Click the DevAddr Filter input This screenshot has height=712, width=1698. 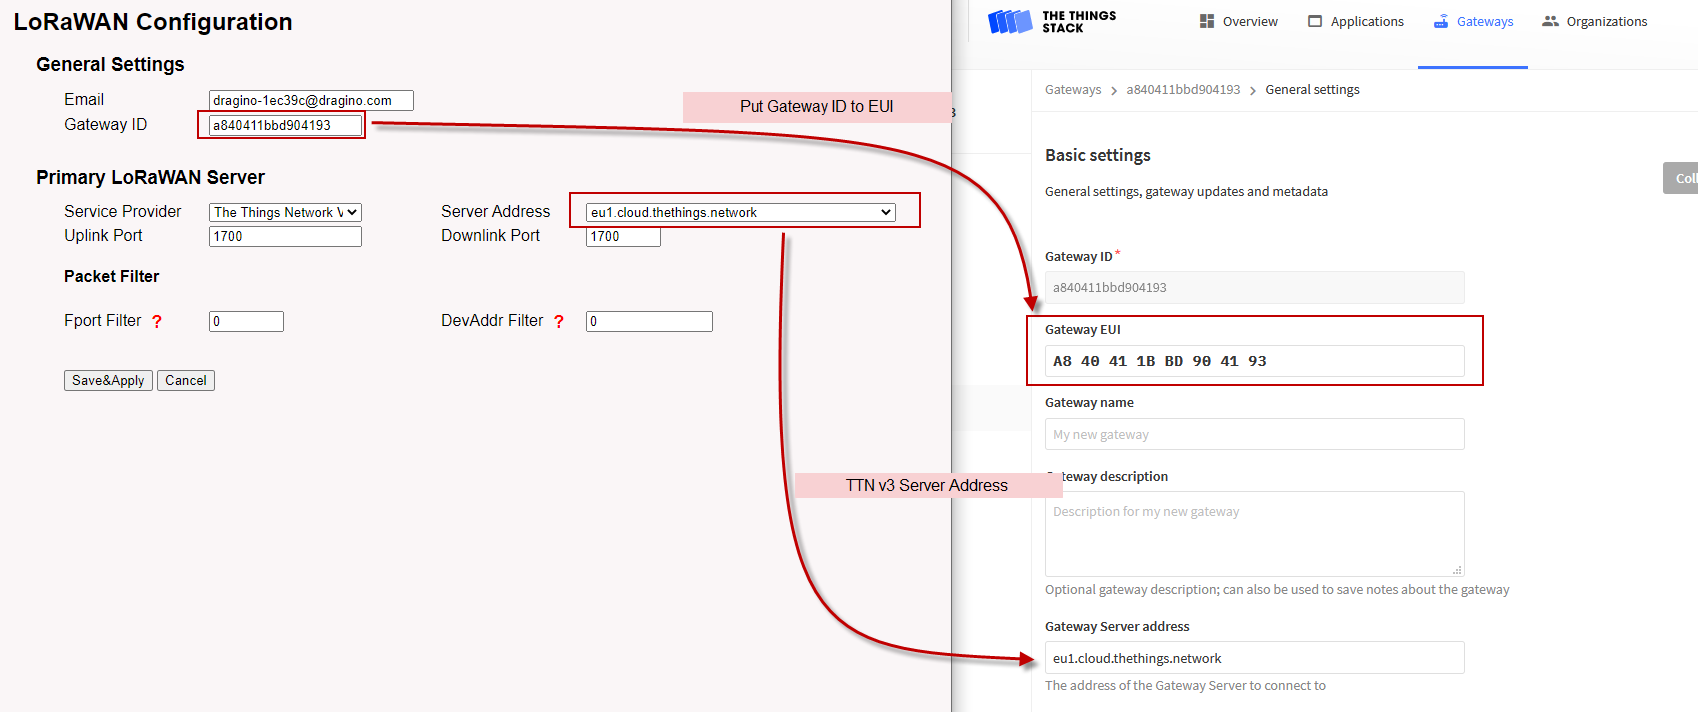(649, 321)
